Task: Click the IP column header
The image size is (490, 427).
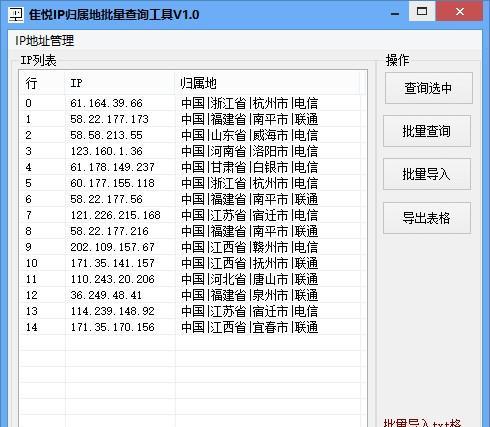Action: pyautogui.click(x=76, y=83)
